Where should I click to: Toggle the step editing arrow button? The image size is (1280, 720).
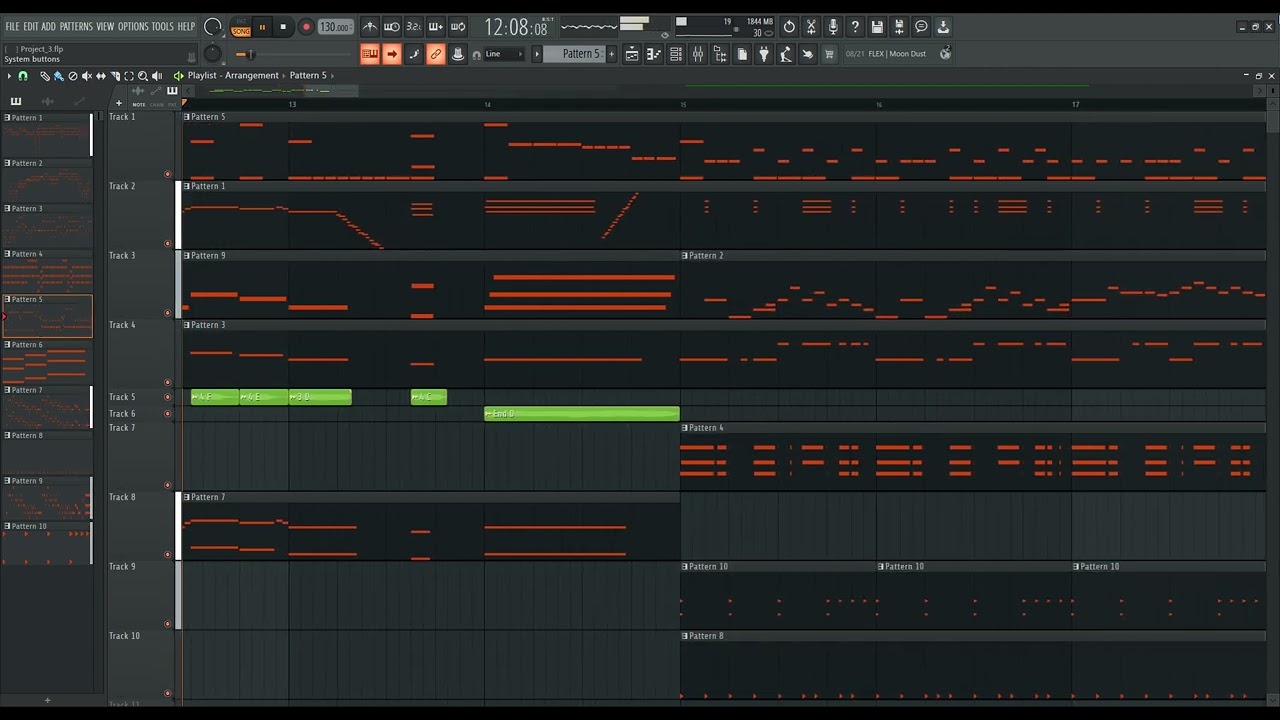tap(392, 54)
